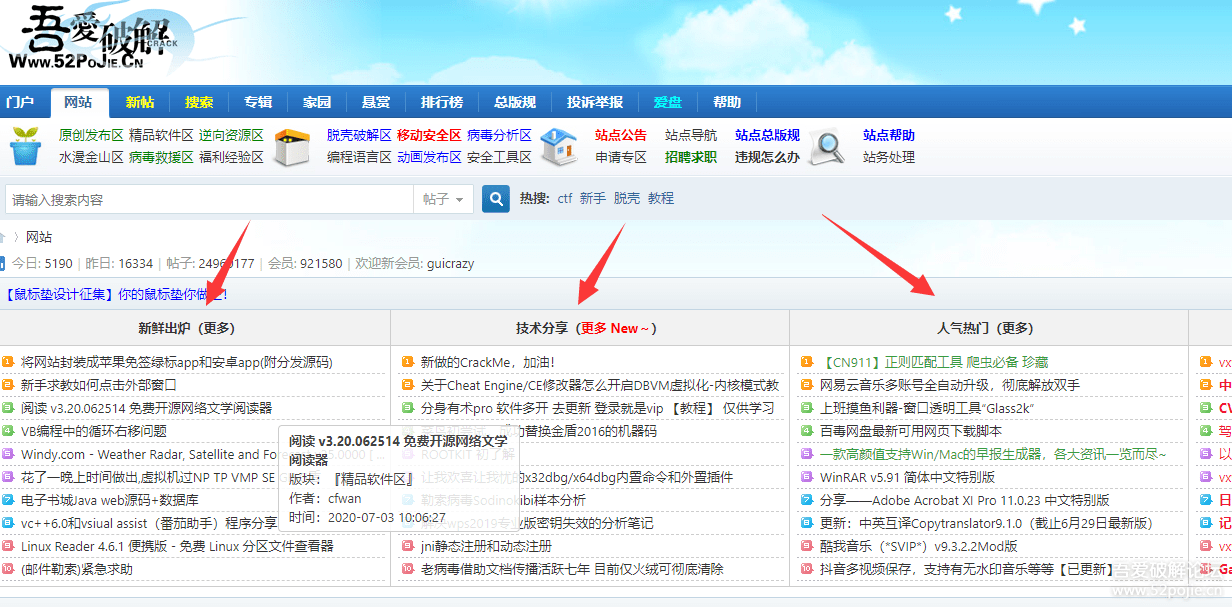The width and height of the screenshot is (1232, 607).
Task: Click rank 3 icon beside 阅读 v3.20.062514
Action: [x=8, y=408]
